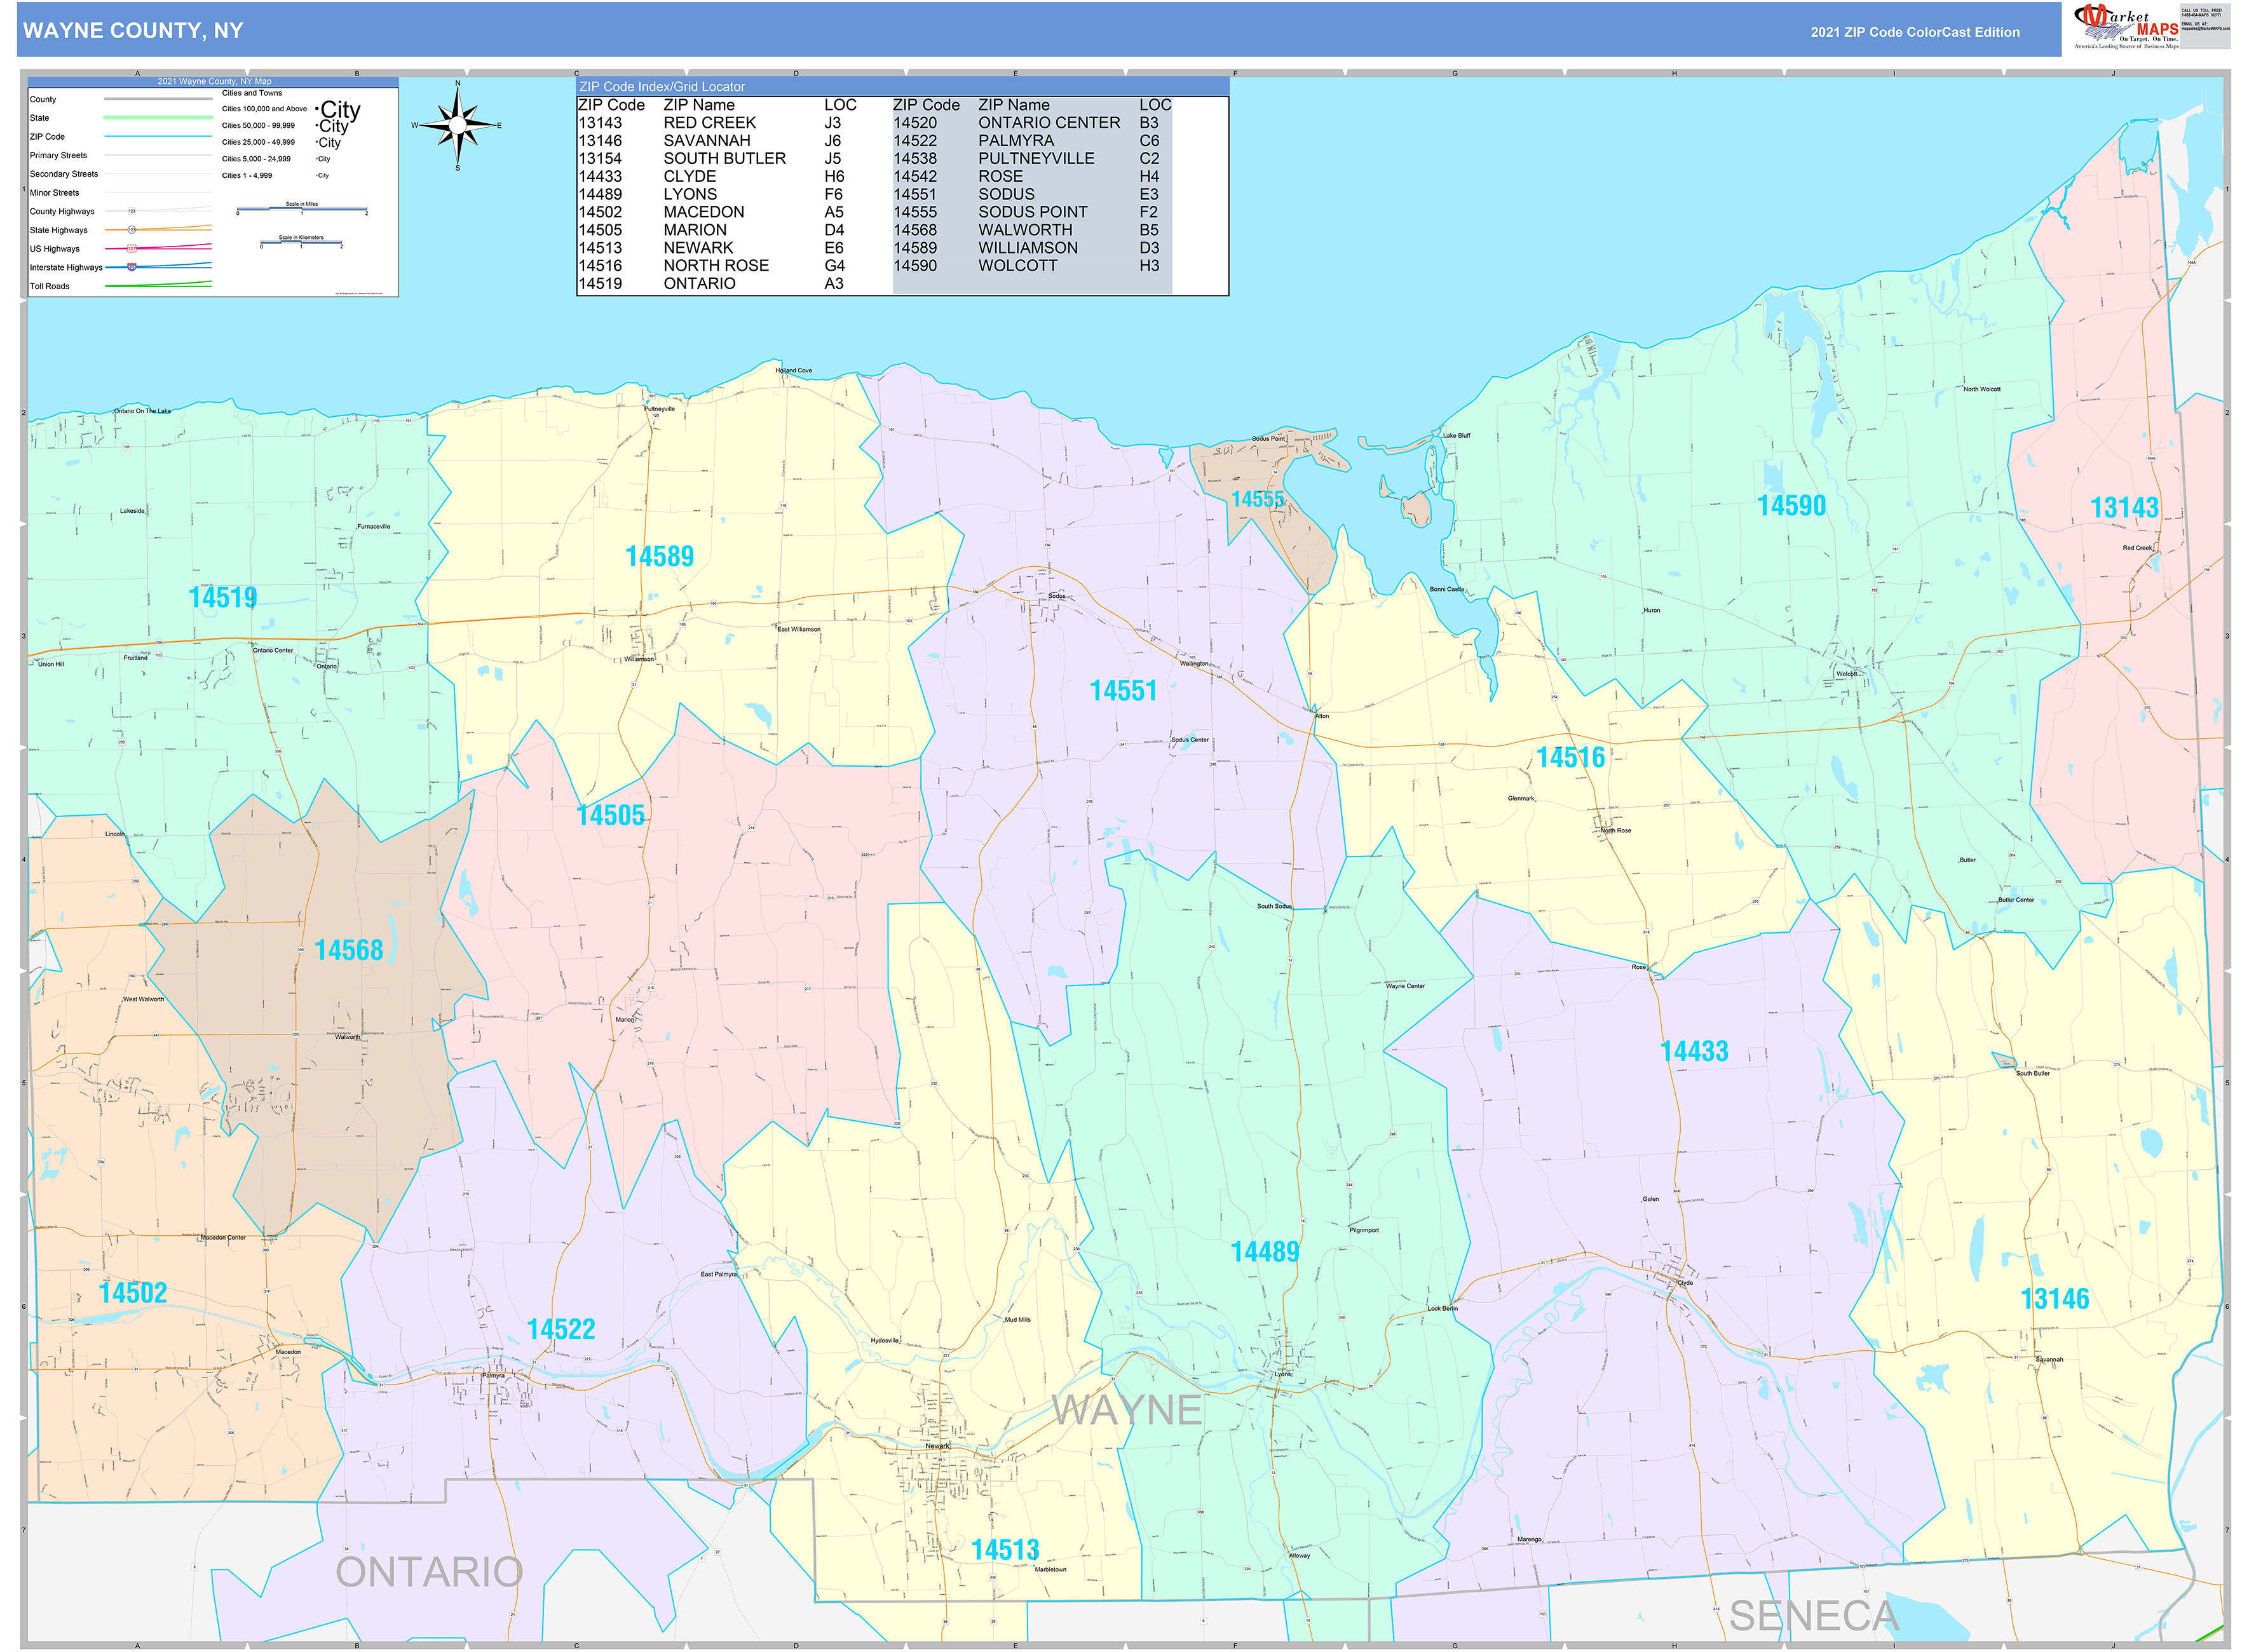Click the 14502 ZIP label on the map
The image size is (2242, 1652).
tap(133, 1293)
